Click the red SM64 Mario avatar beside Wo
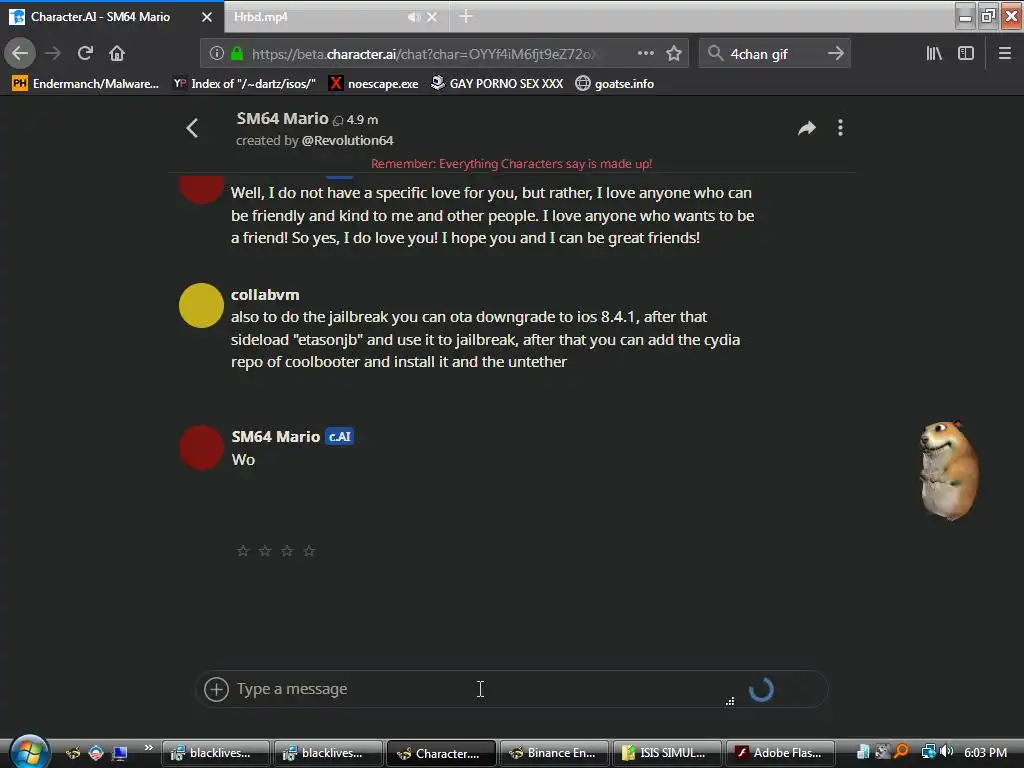 coord(201,448)
